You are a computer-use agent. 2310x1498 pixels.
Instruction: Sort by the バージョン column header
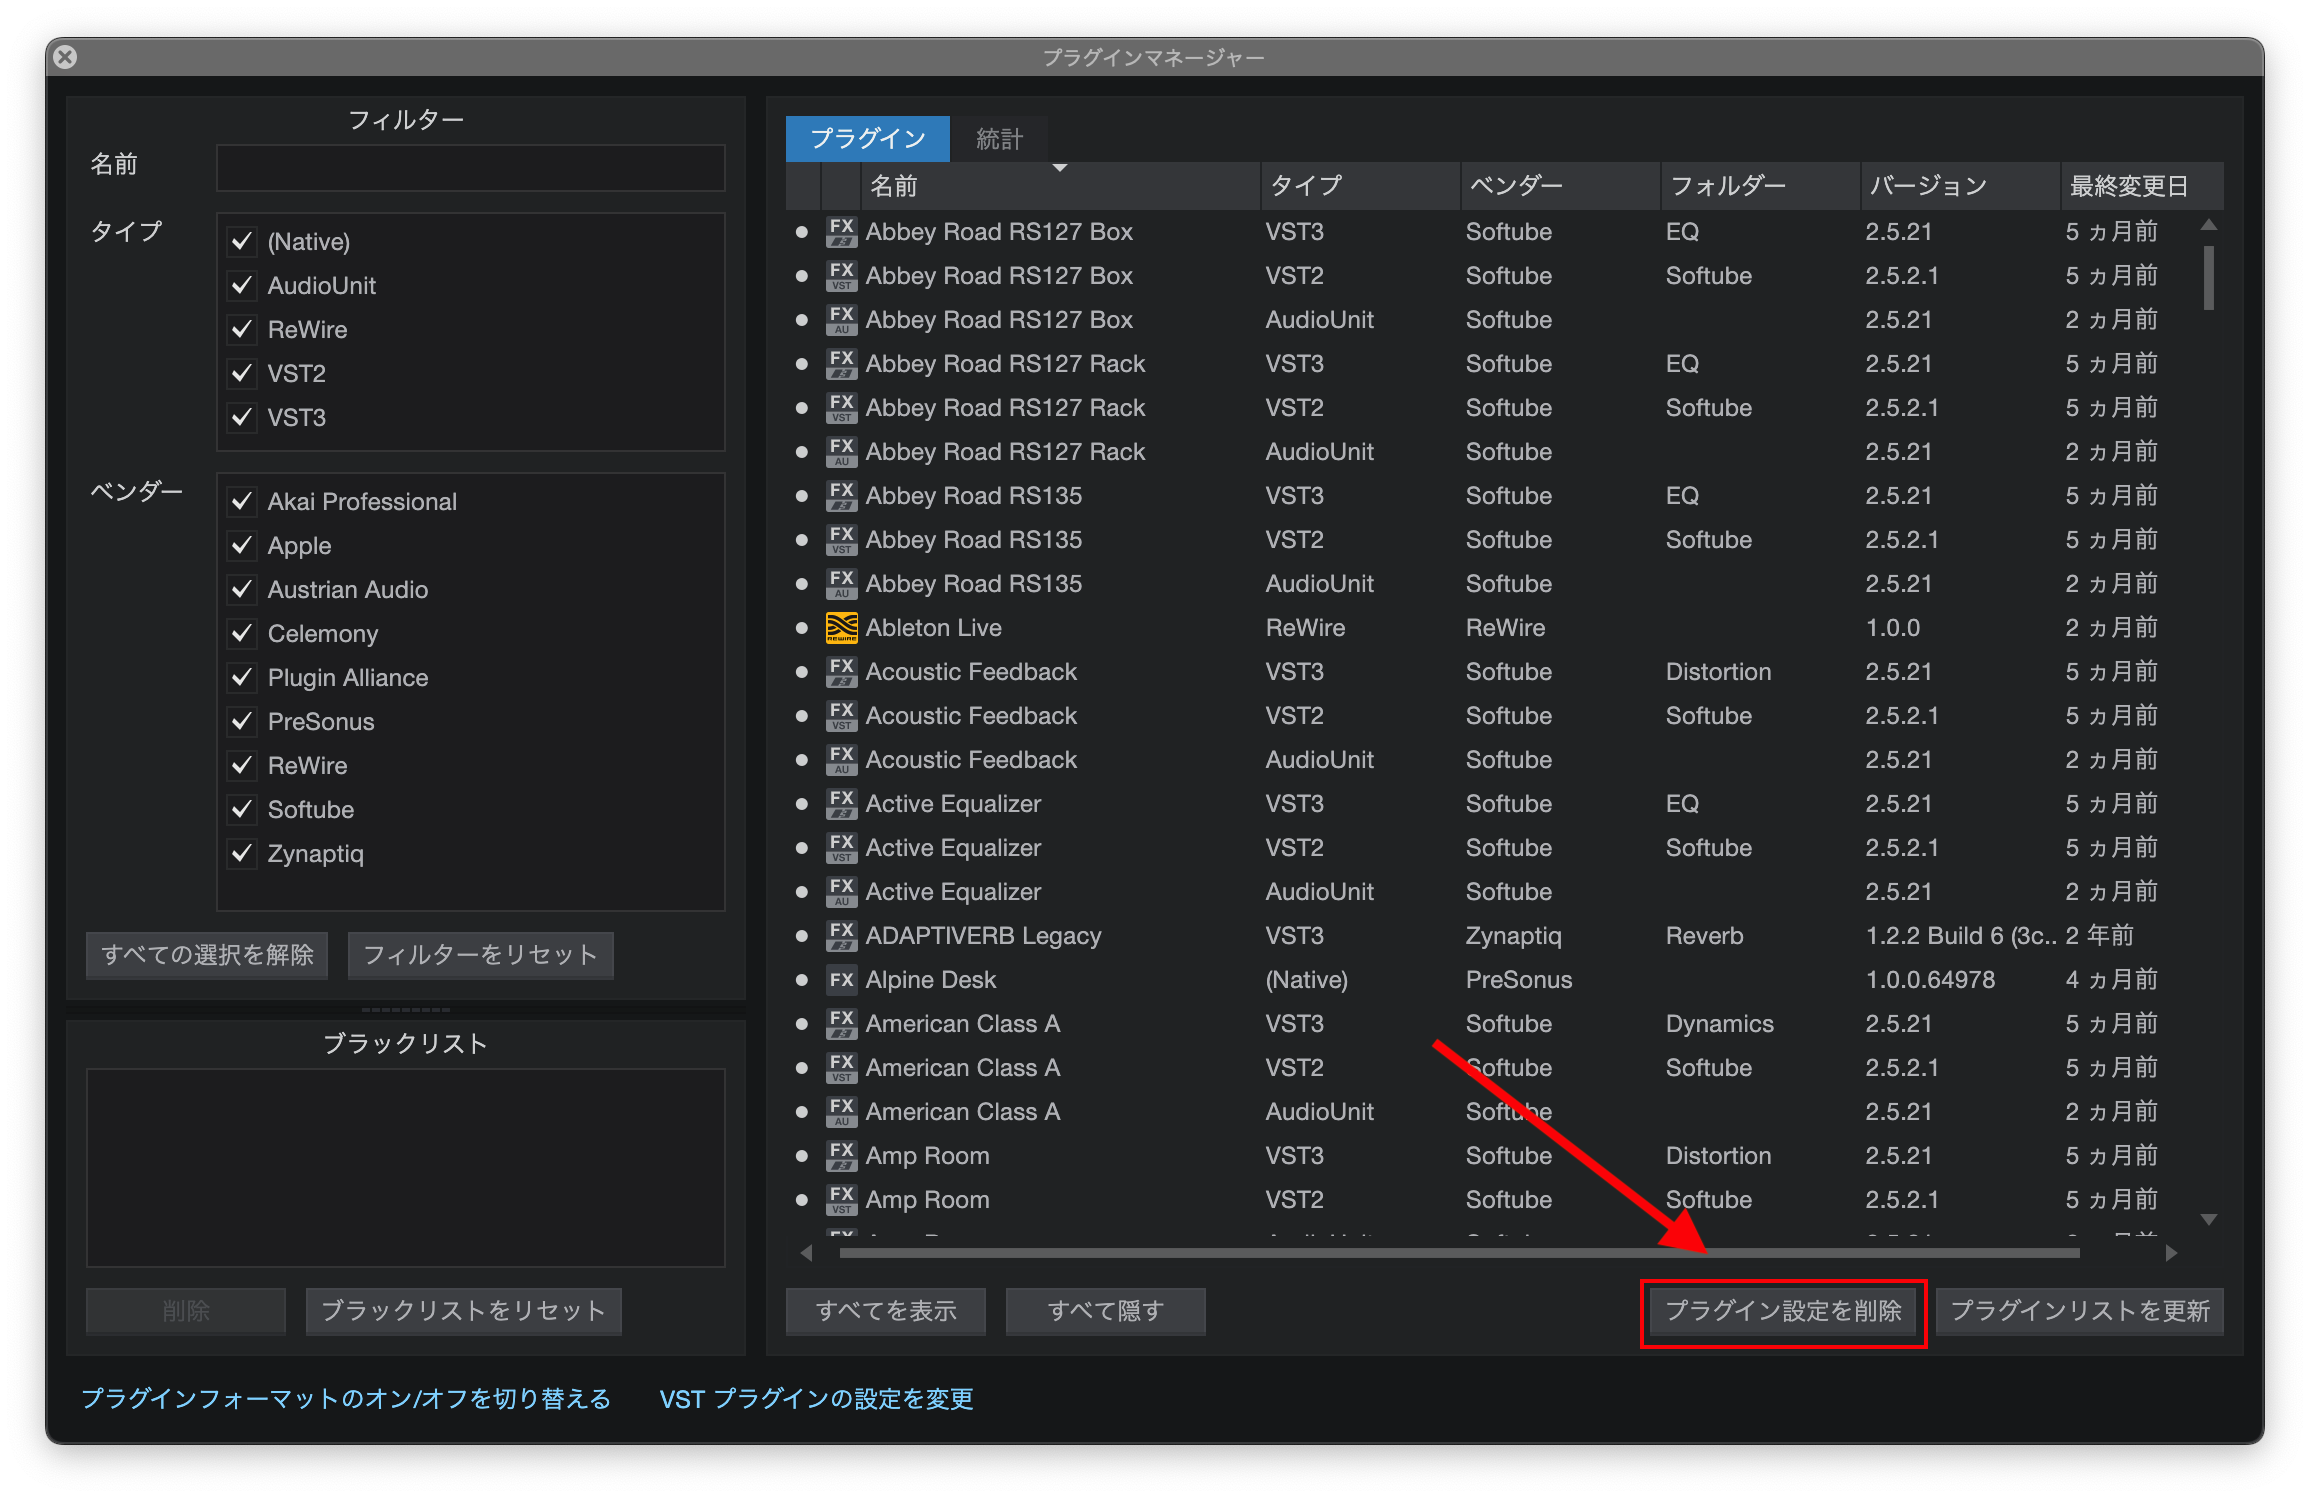[x=1960, y=186]
